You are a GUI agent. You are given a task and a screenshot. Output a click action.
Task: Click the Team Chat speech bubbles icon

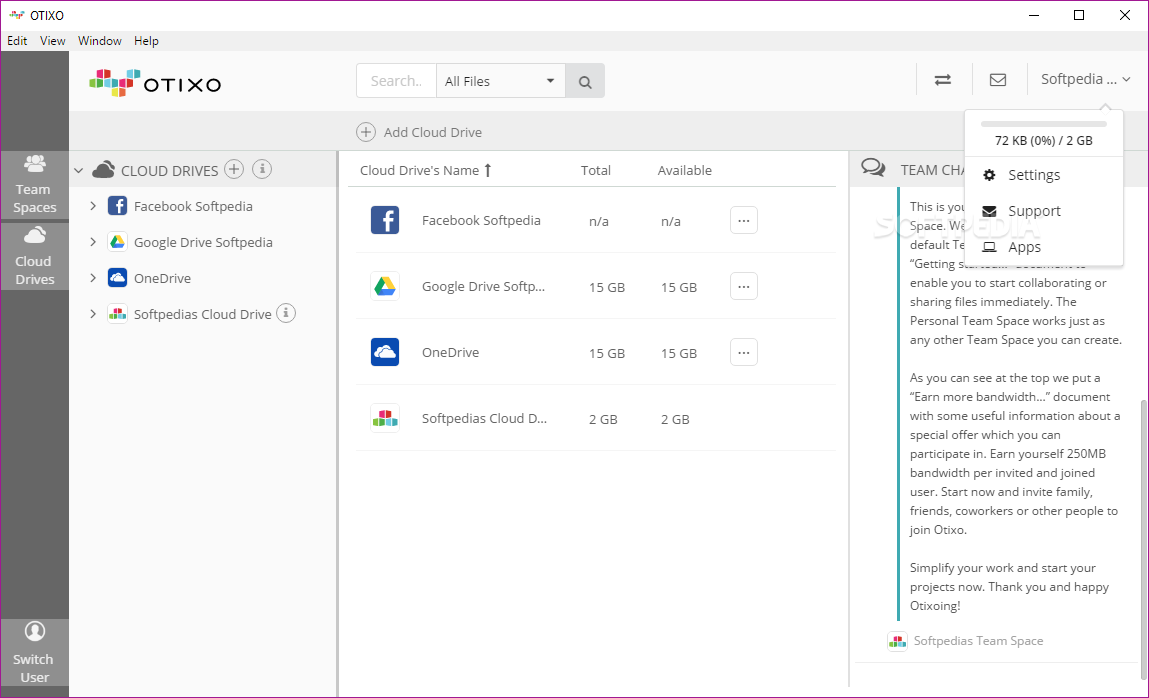click(873, 168)
